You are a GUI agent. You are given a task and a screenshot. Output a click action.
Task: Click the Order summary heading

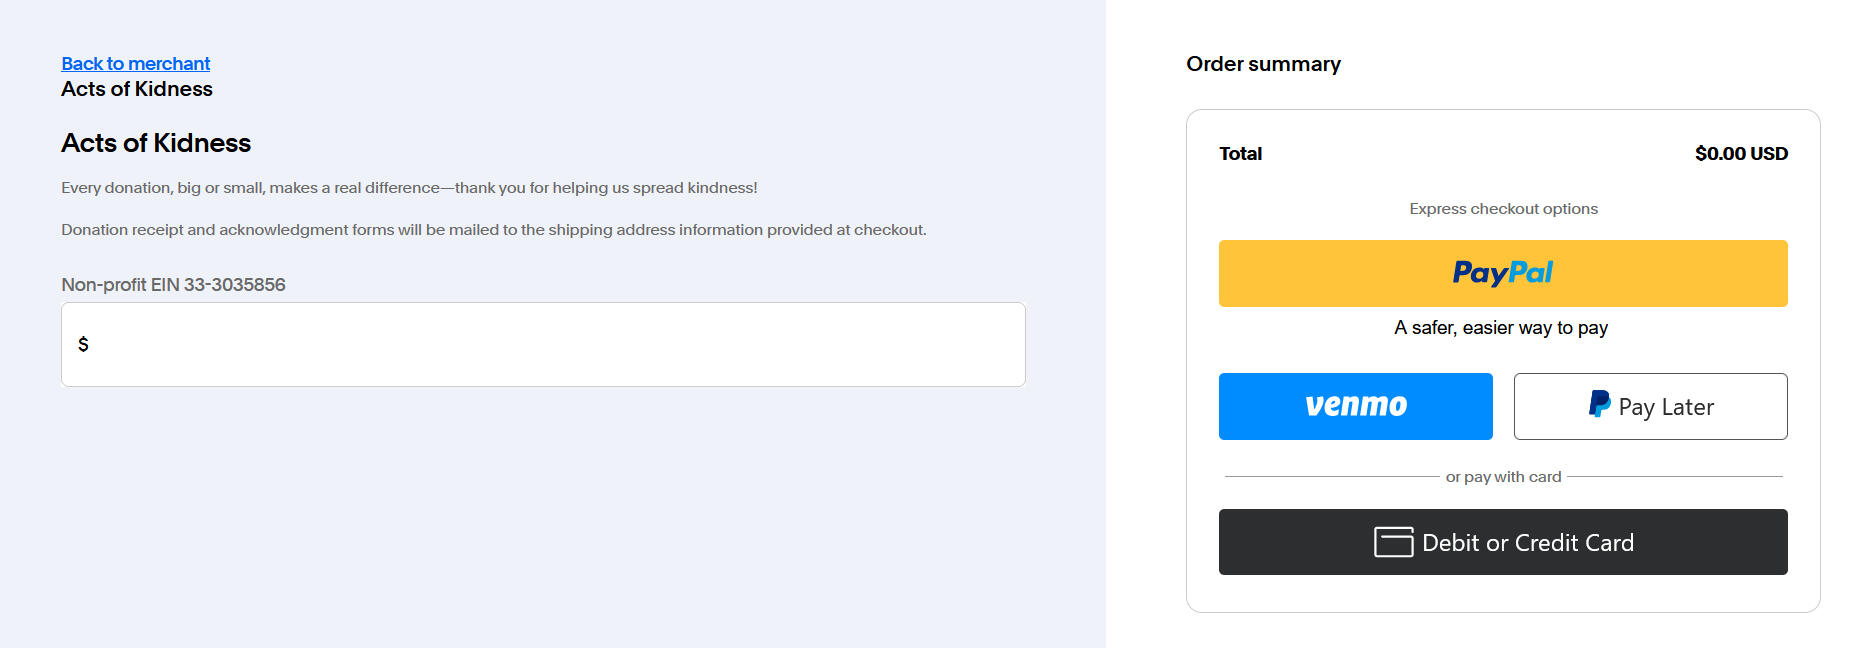pyautogui.click(x=1263, y=64)
